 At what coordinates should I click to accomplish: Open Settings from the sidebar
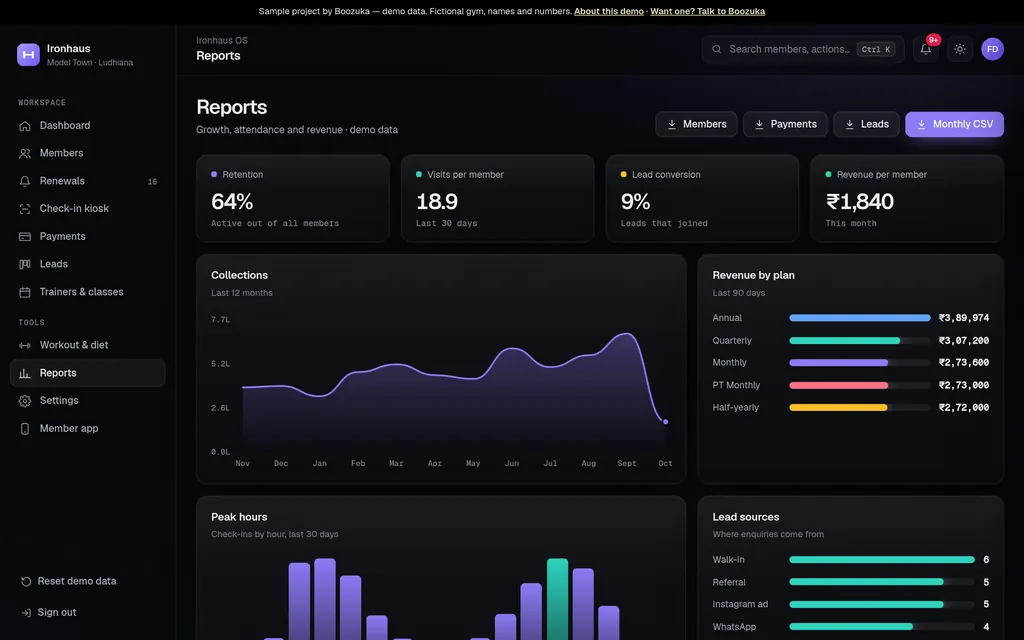(x=88, y=400)
